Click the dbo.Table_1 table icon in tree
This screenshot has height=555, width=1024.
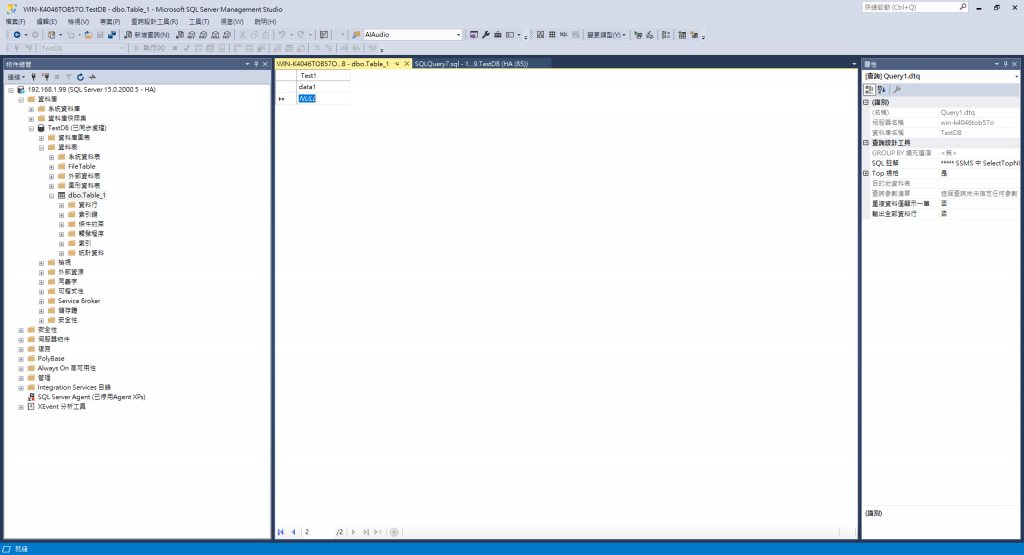point(61,195)
